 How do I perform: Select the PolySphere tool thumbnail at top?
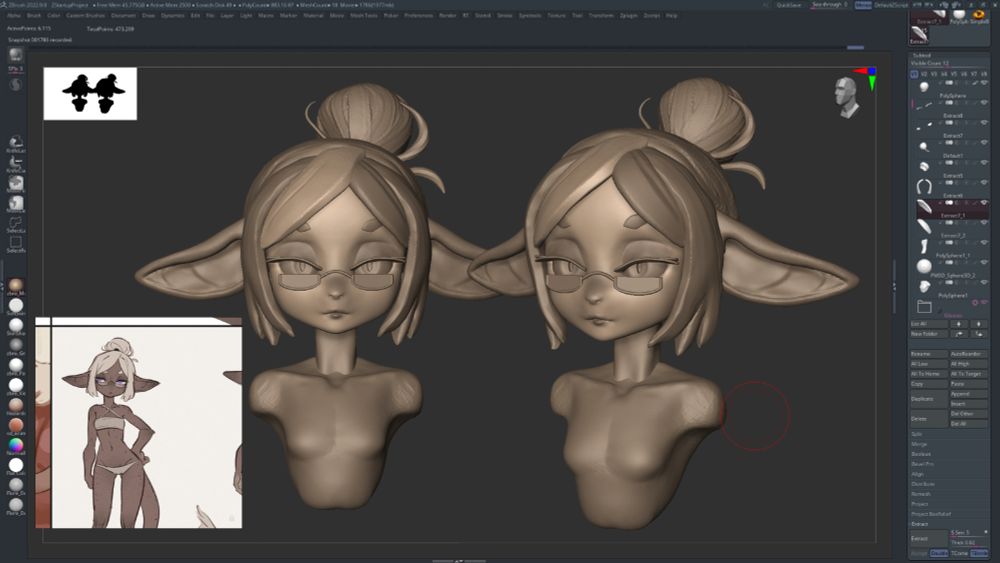[959, 15]
